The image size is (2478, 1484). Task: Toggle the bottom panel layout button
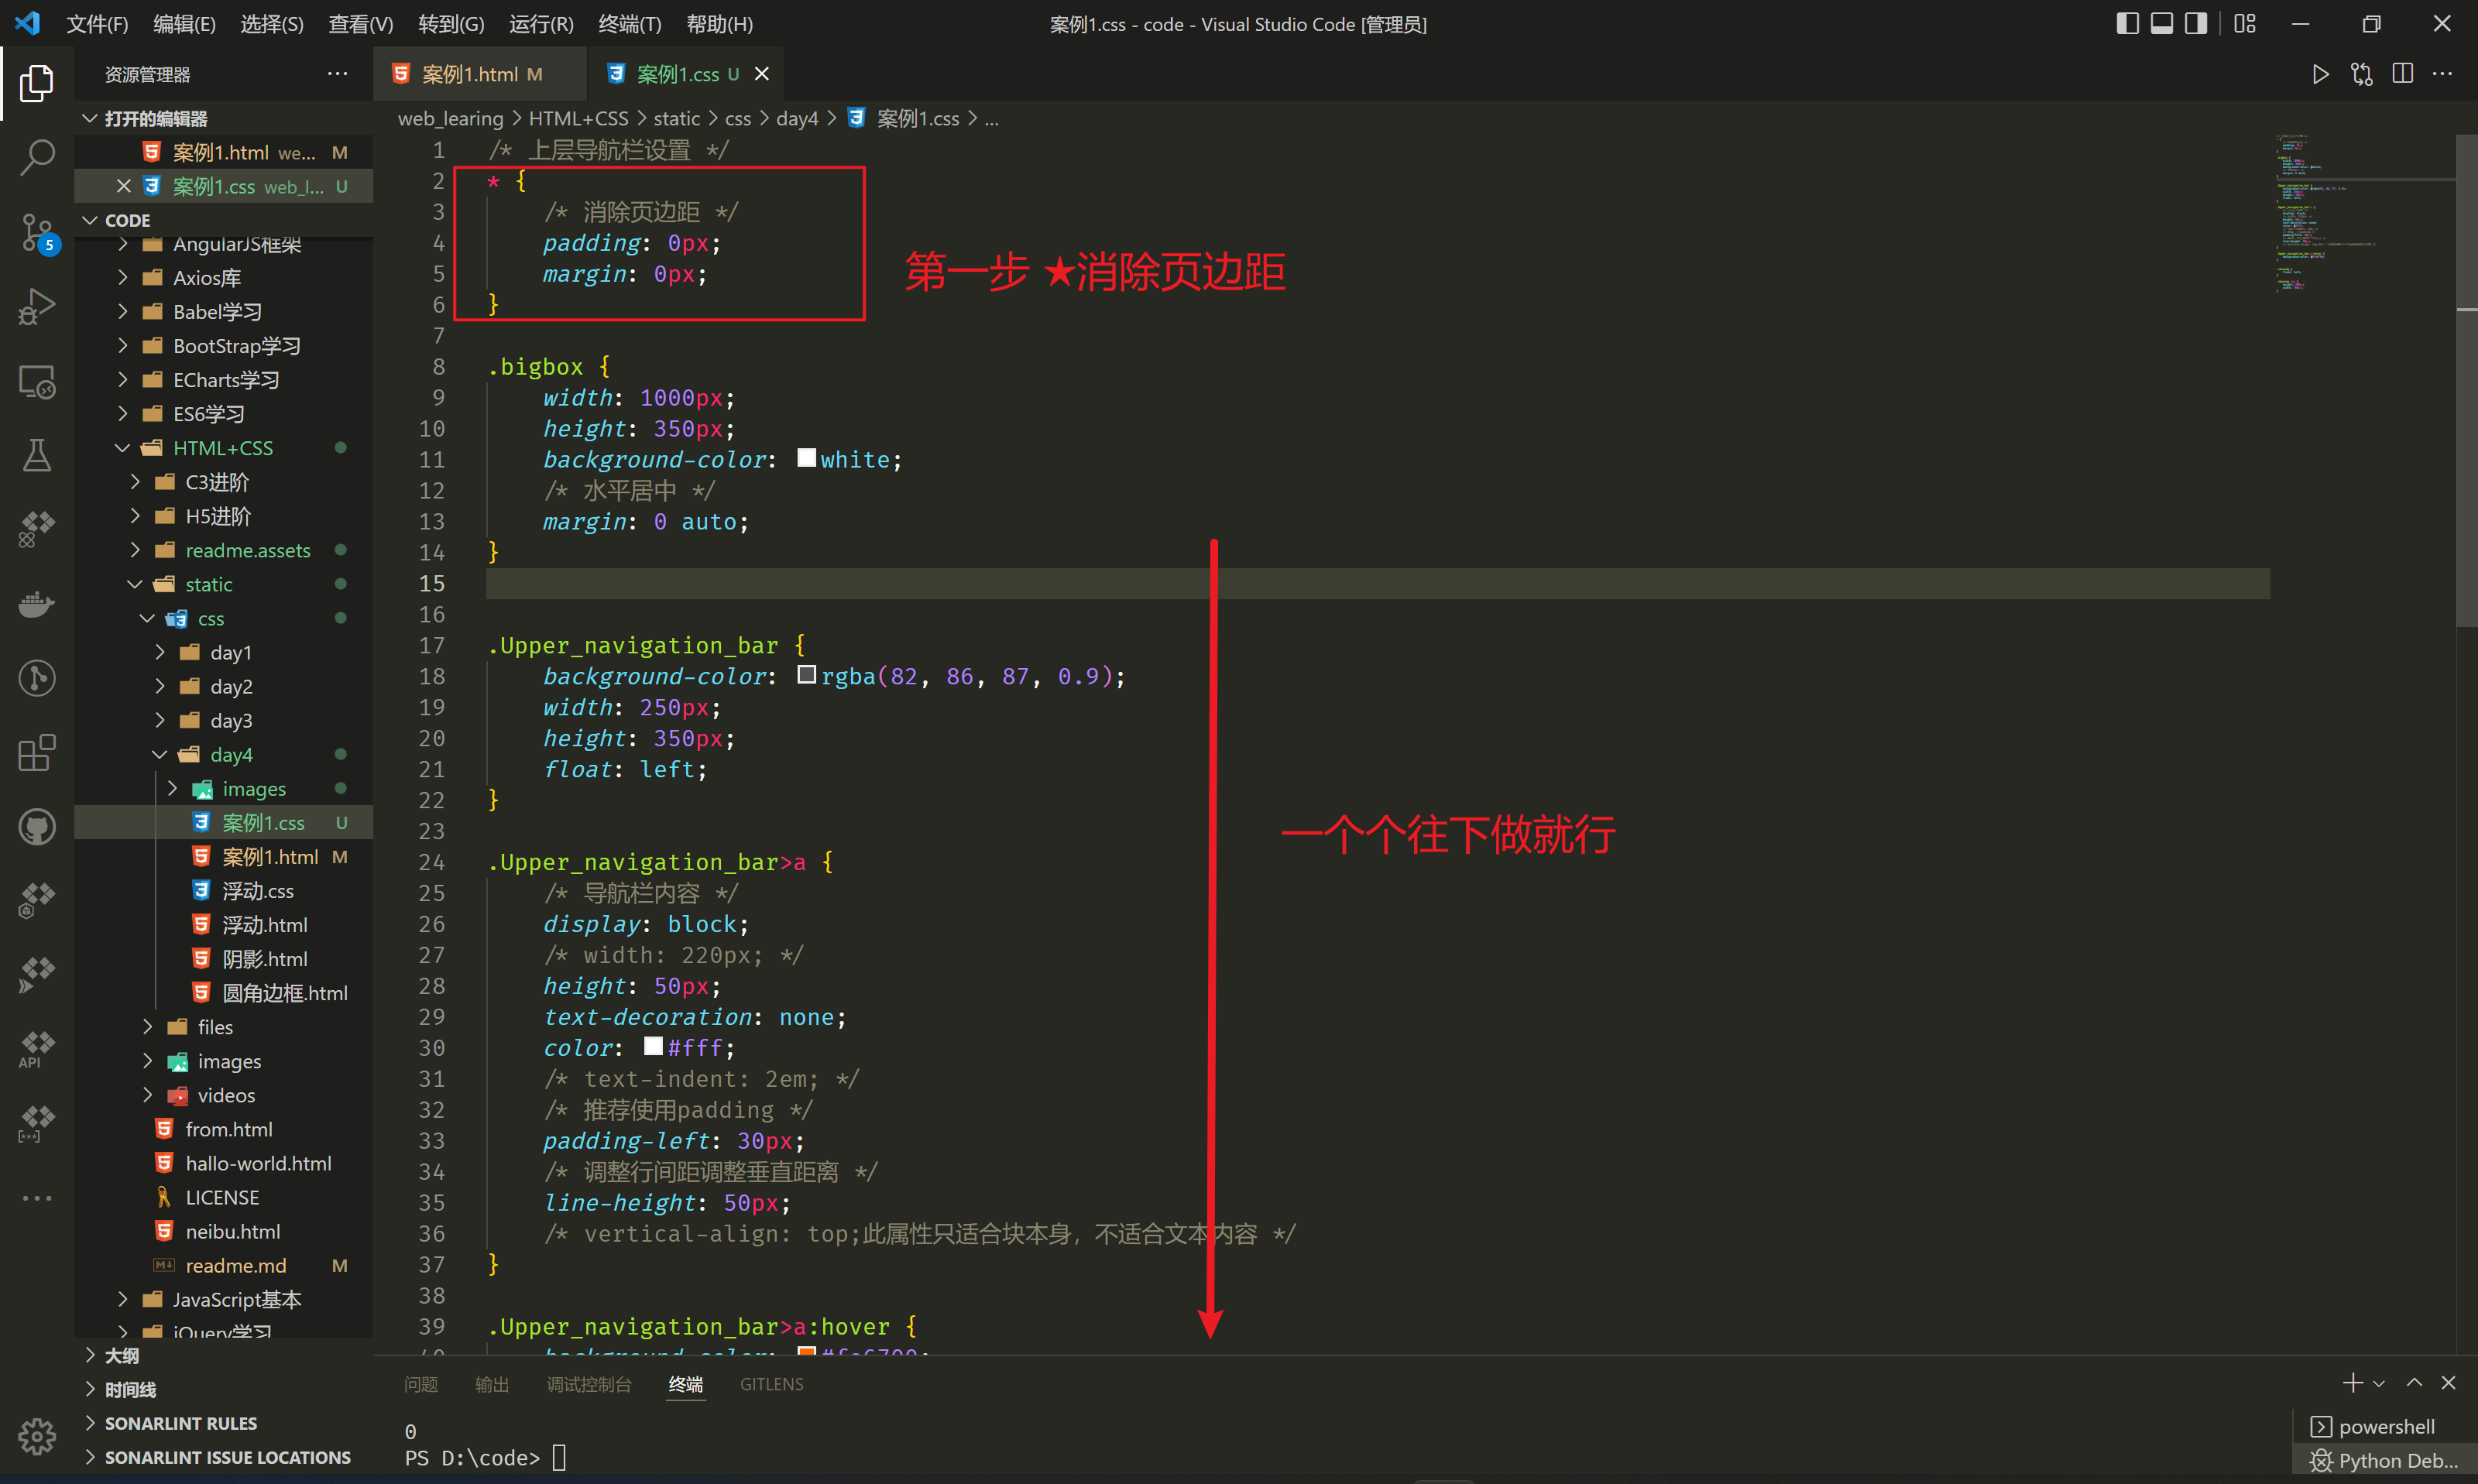coord(2161,23)
